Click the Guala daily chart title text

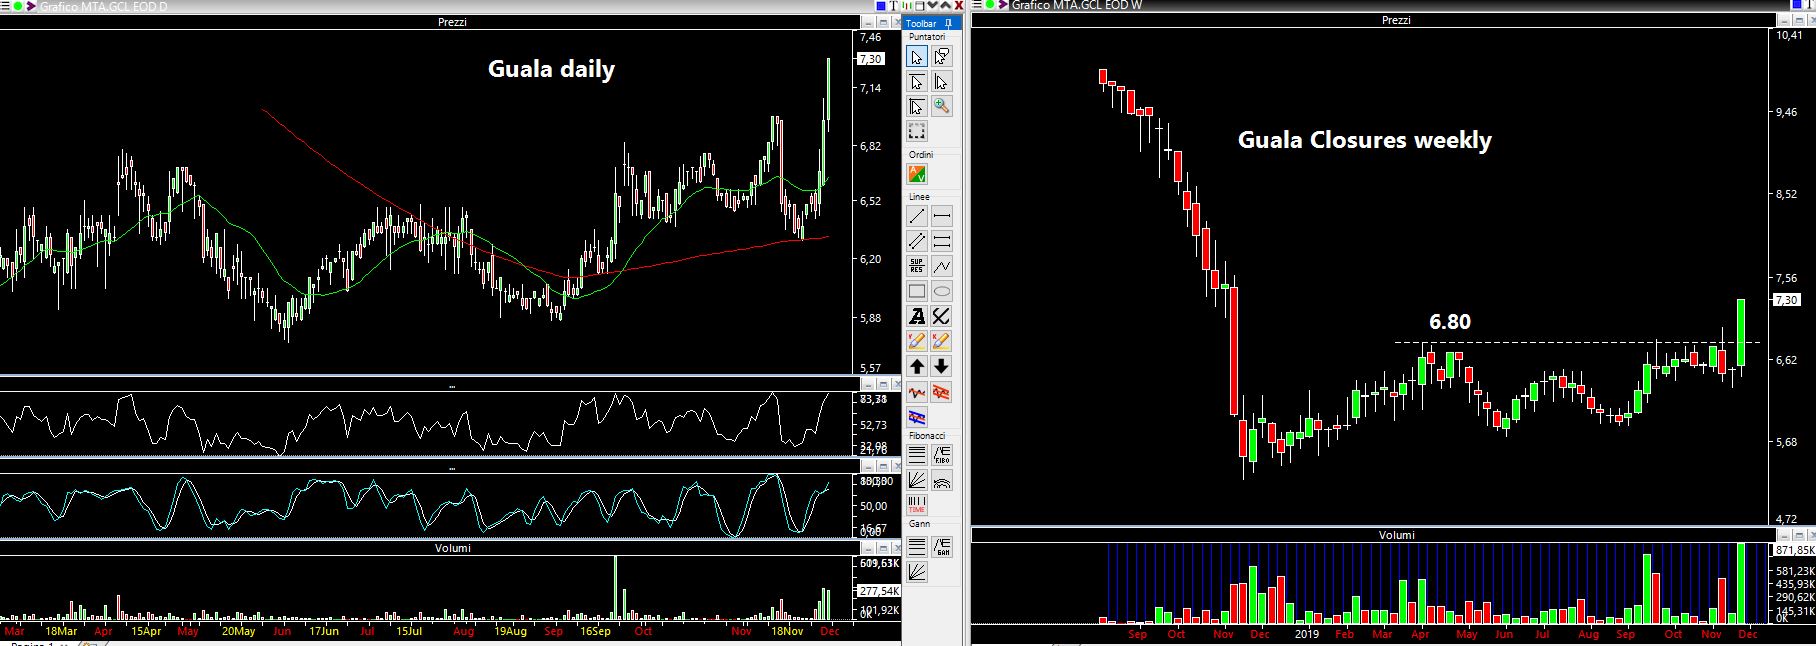tap(551, 69)
